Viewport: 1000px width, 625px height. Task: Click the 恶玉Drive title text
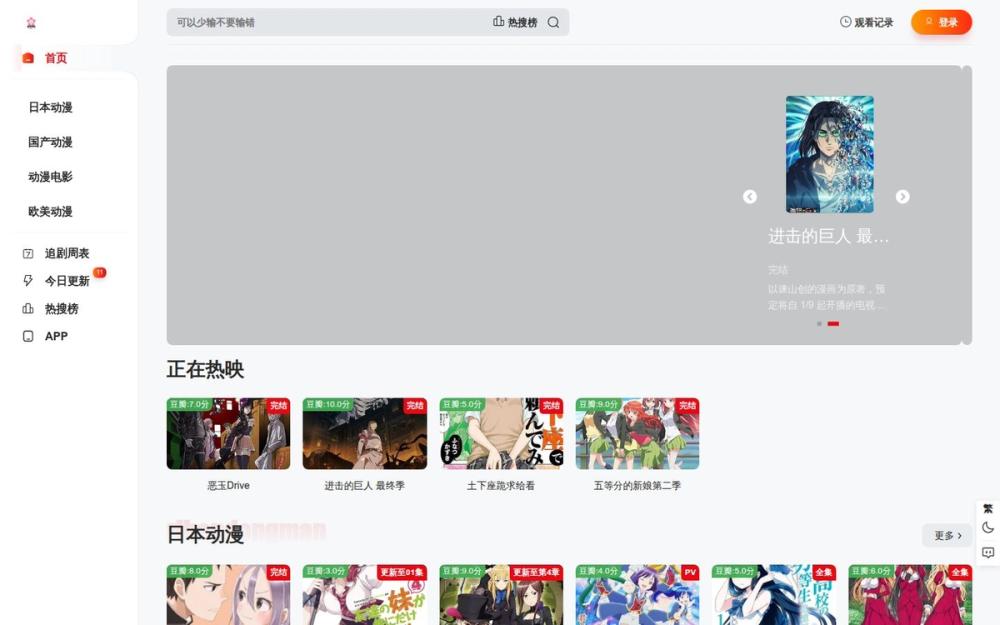click(x=228, y=485)
